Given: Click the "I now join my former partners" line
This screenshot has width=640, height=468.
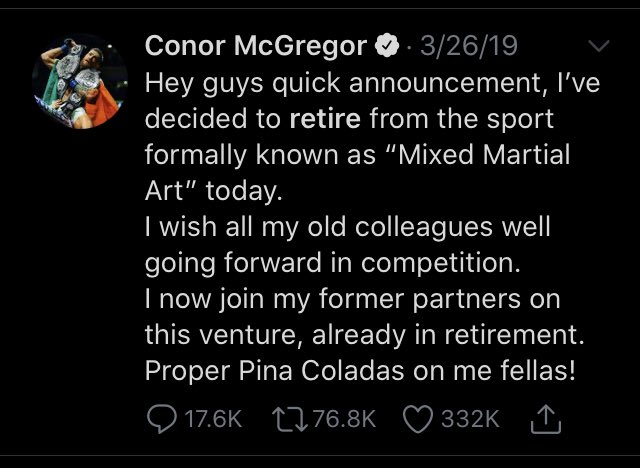Looking at the screenshot, I should point(352,299).
